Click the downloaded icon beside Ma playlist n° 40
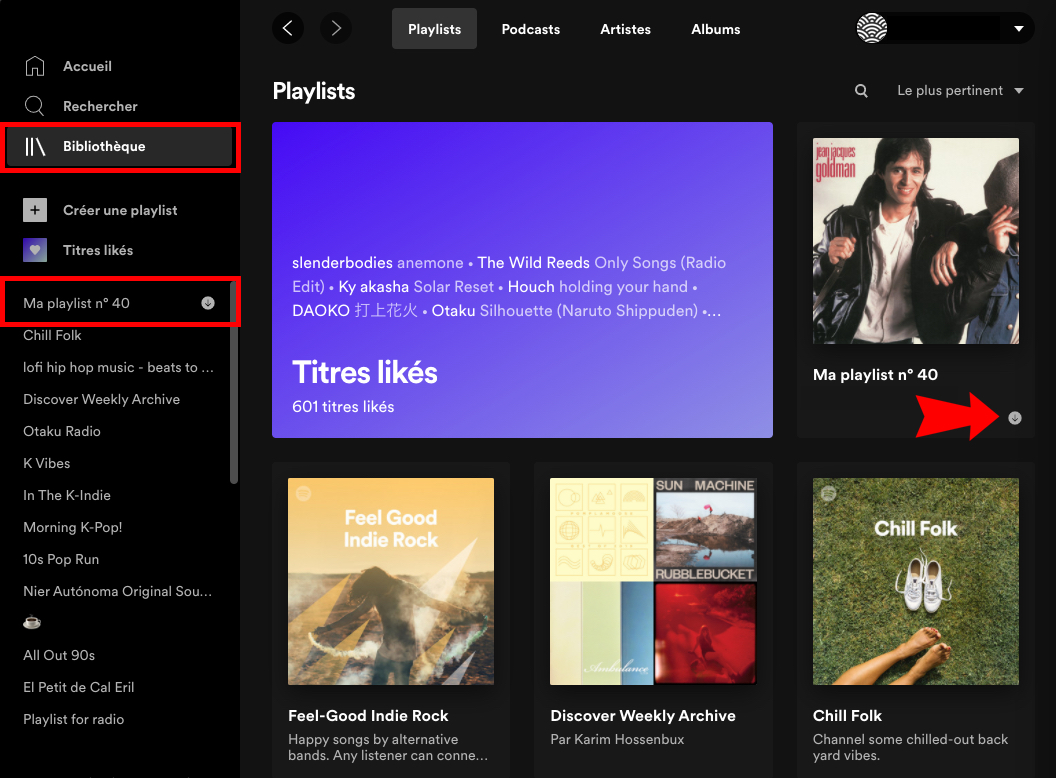Screen dimensions: 1056x778 (x=207, y=301)
